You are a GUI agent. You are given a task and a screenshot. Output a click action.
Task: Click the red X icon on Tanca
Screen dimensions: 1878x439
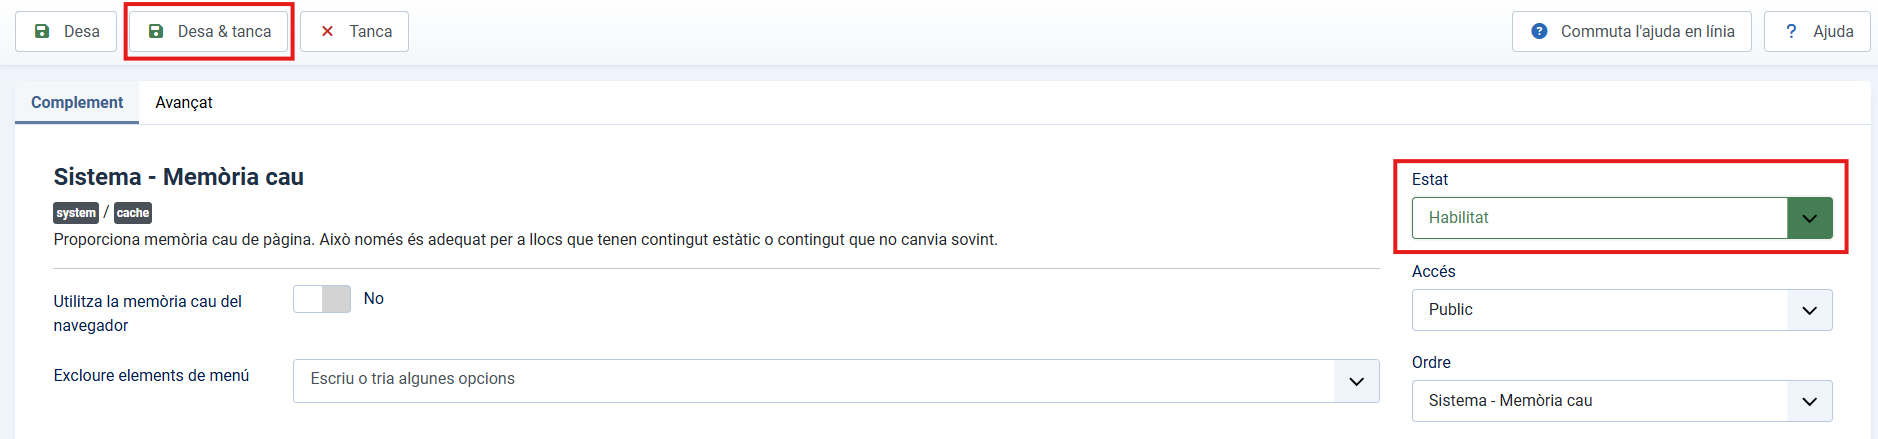tap(327, 32)
